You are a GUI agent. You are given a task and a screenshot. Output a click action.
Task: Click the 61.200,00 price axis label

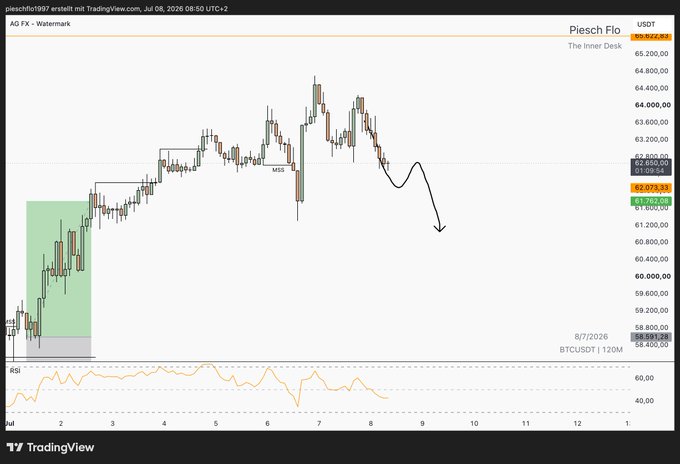(651, 225)
